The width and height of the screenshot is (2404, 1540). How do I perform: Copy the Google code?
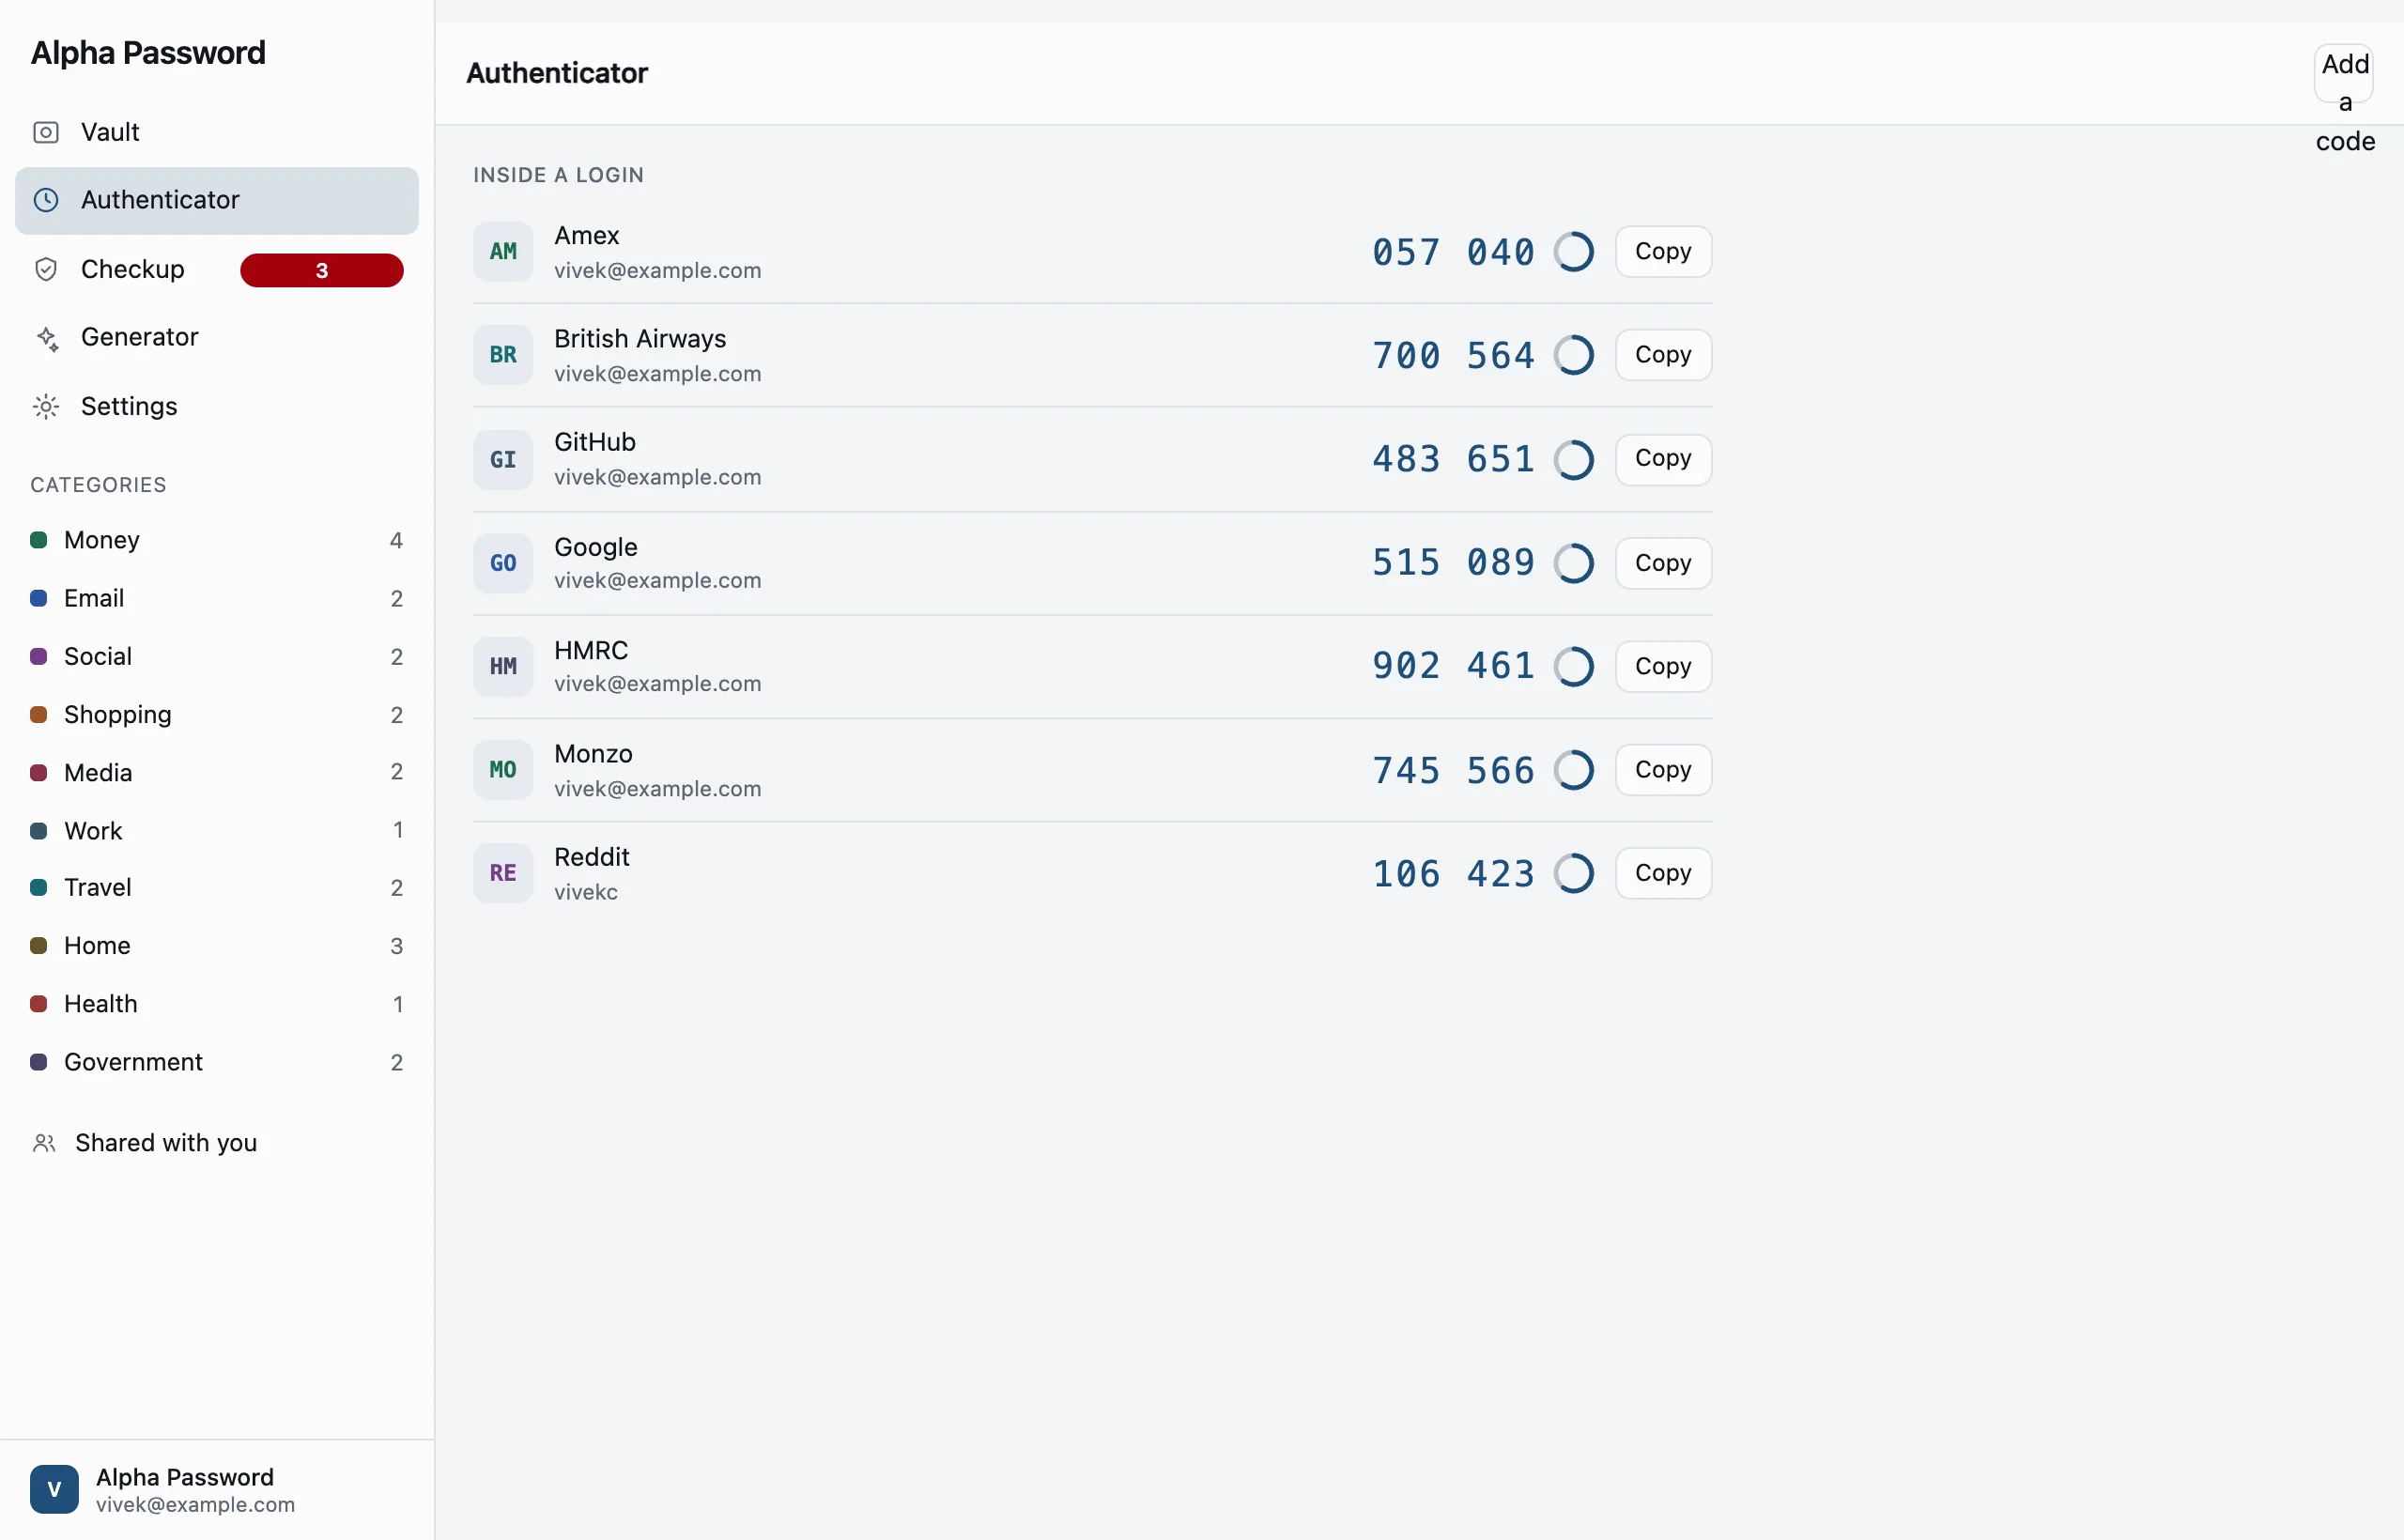click(1663, 563)
